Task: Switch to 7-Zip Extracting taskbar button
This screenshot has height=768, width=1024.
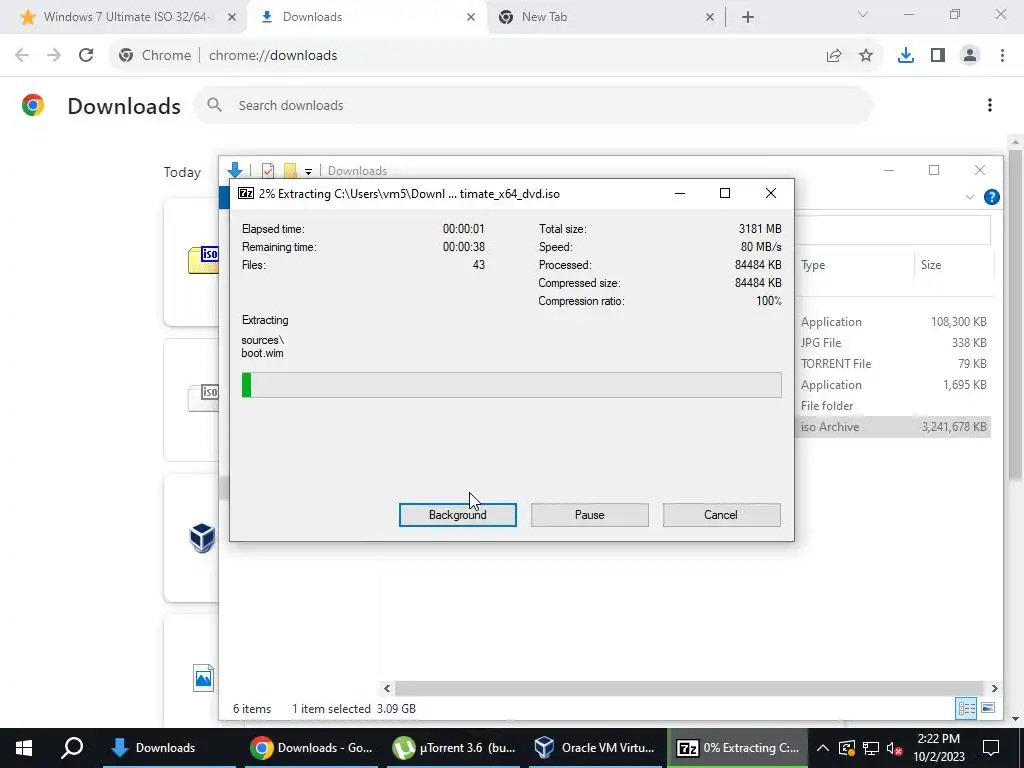Action: [x=737, y=748]
